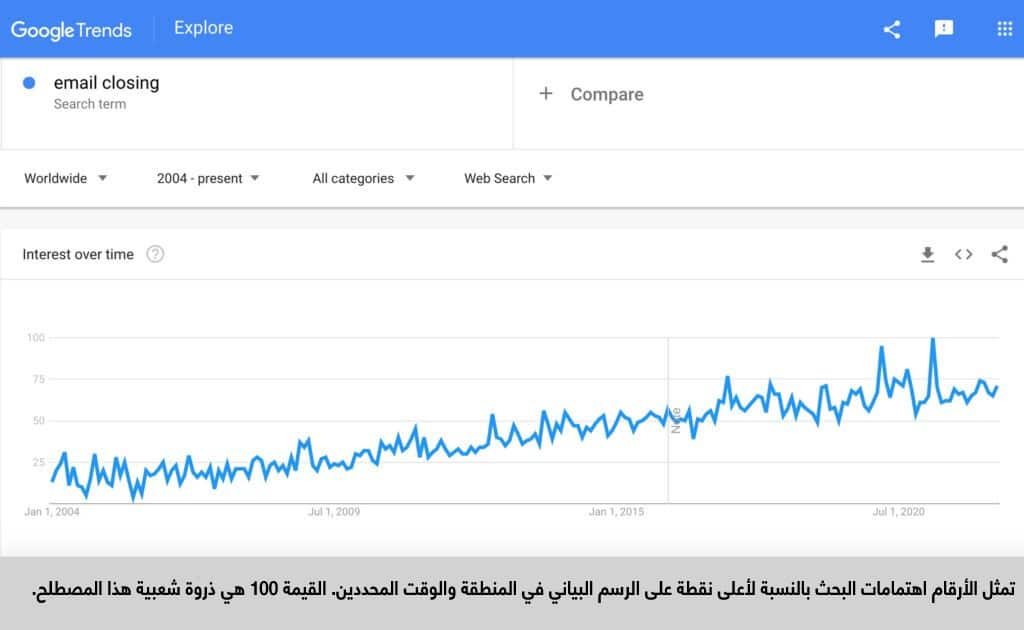The height and width of the screenshot is (630, 1024).
Task: Download the Interest over time CSV
Action: (x=928, y=255)
